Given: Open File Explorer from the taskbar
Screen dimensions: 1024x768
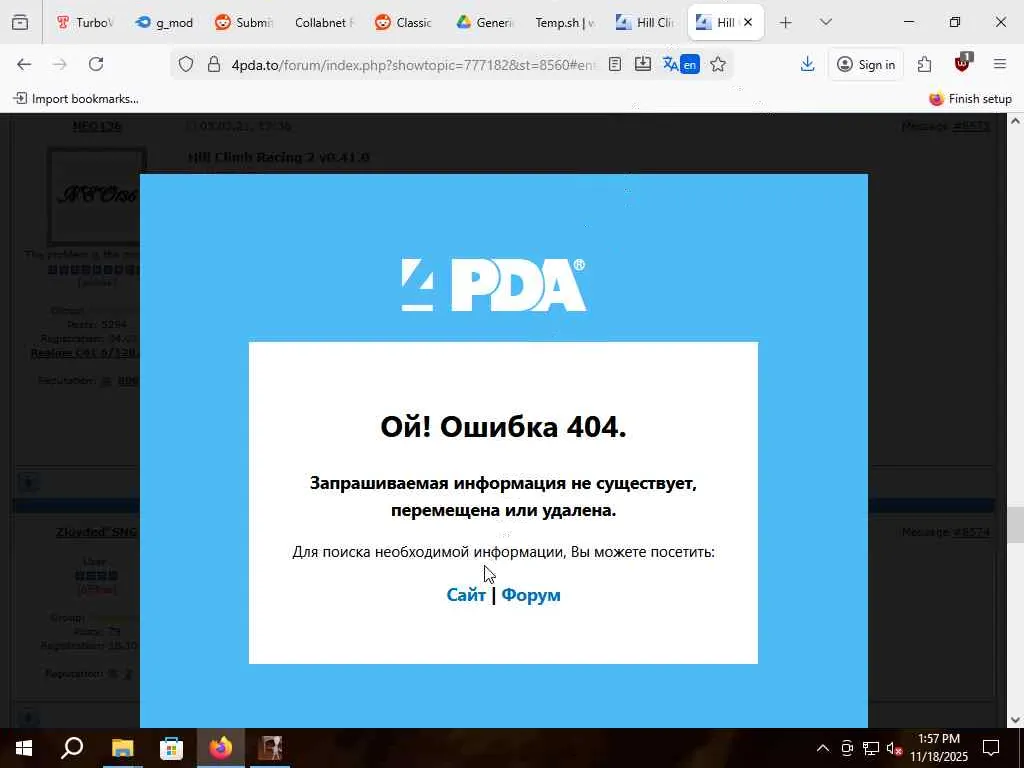Looking at the screenshot, I should 122,748.
